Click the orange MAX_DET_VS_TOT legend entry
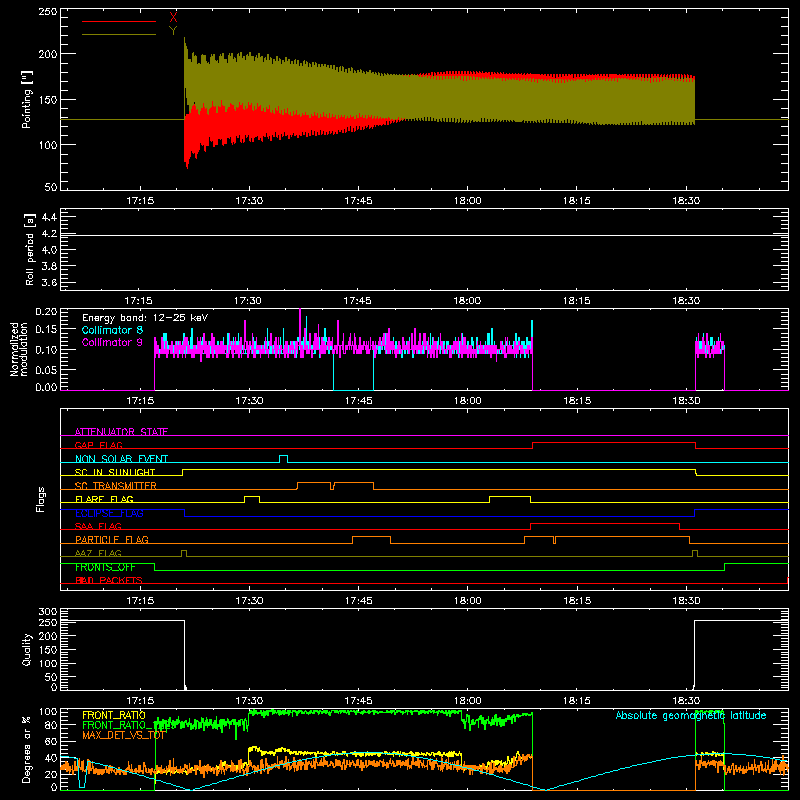This screenshot has width=800, height=800. click(x=124, y=735)
